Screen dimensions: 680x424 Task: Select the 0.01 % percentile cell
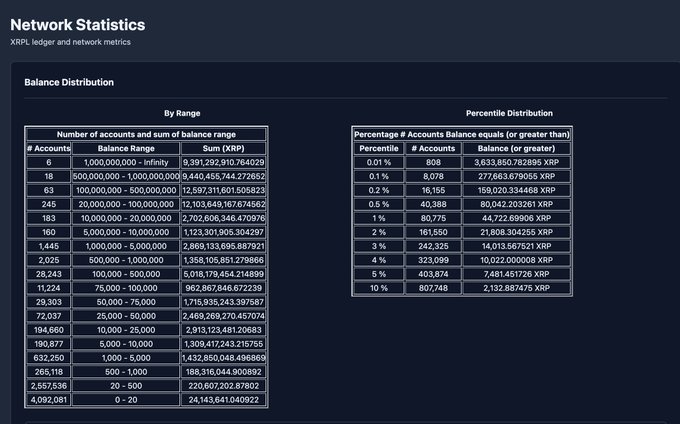click(379, 162)
